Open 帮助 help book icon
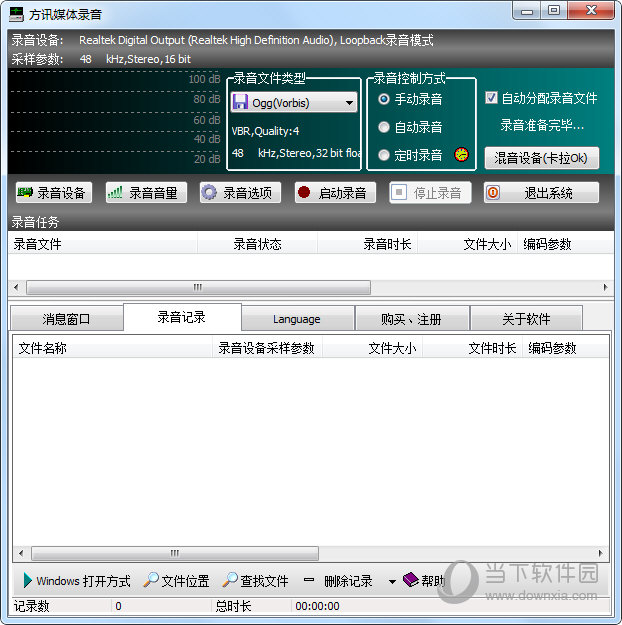This screenshot has width=622, height=625. 423,581
